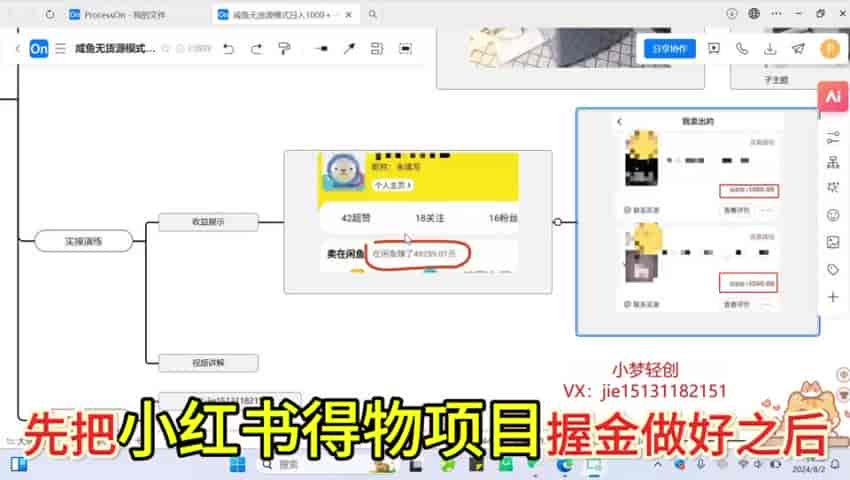Image resolution: width=850 pixels, height=480 pixels.
Task: Click the globe icon in the browser title bar
Action: 754,14
